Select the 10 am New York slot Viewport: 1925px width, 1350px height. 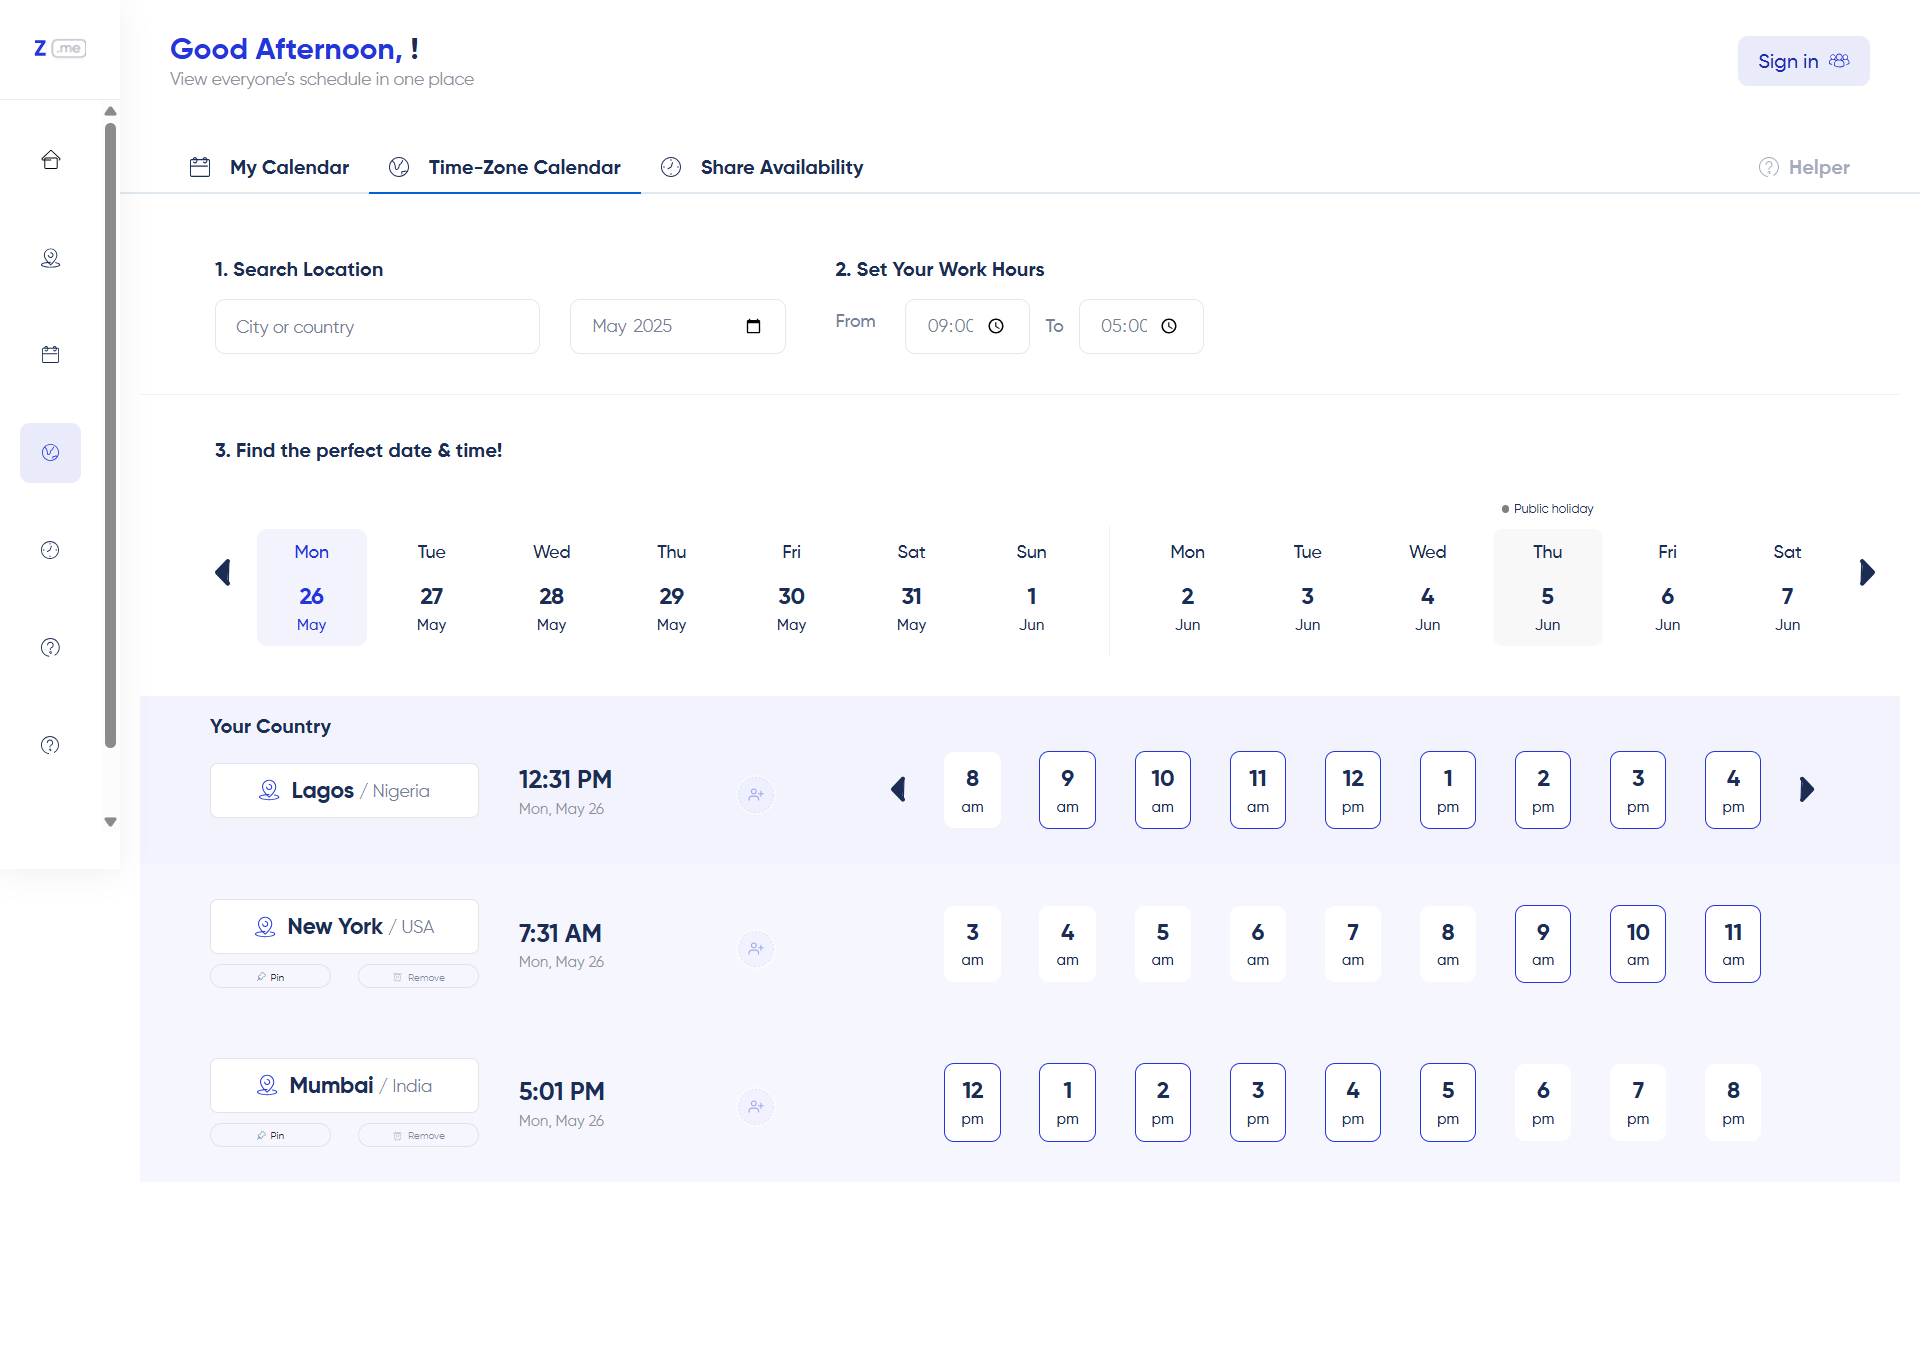(x=1637, y=944)
